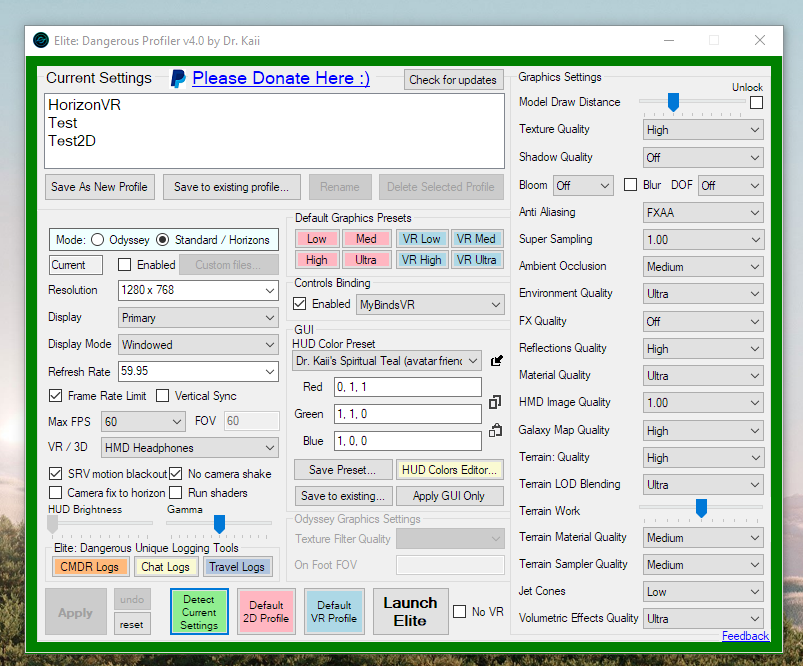Open the Ambient Occlusion dropdown

coord(703,267)
